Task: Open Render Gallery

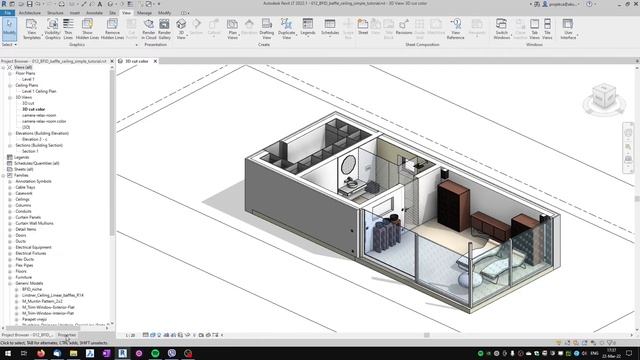Action: coord(164,29)
